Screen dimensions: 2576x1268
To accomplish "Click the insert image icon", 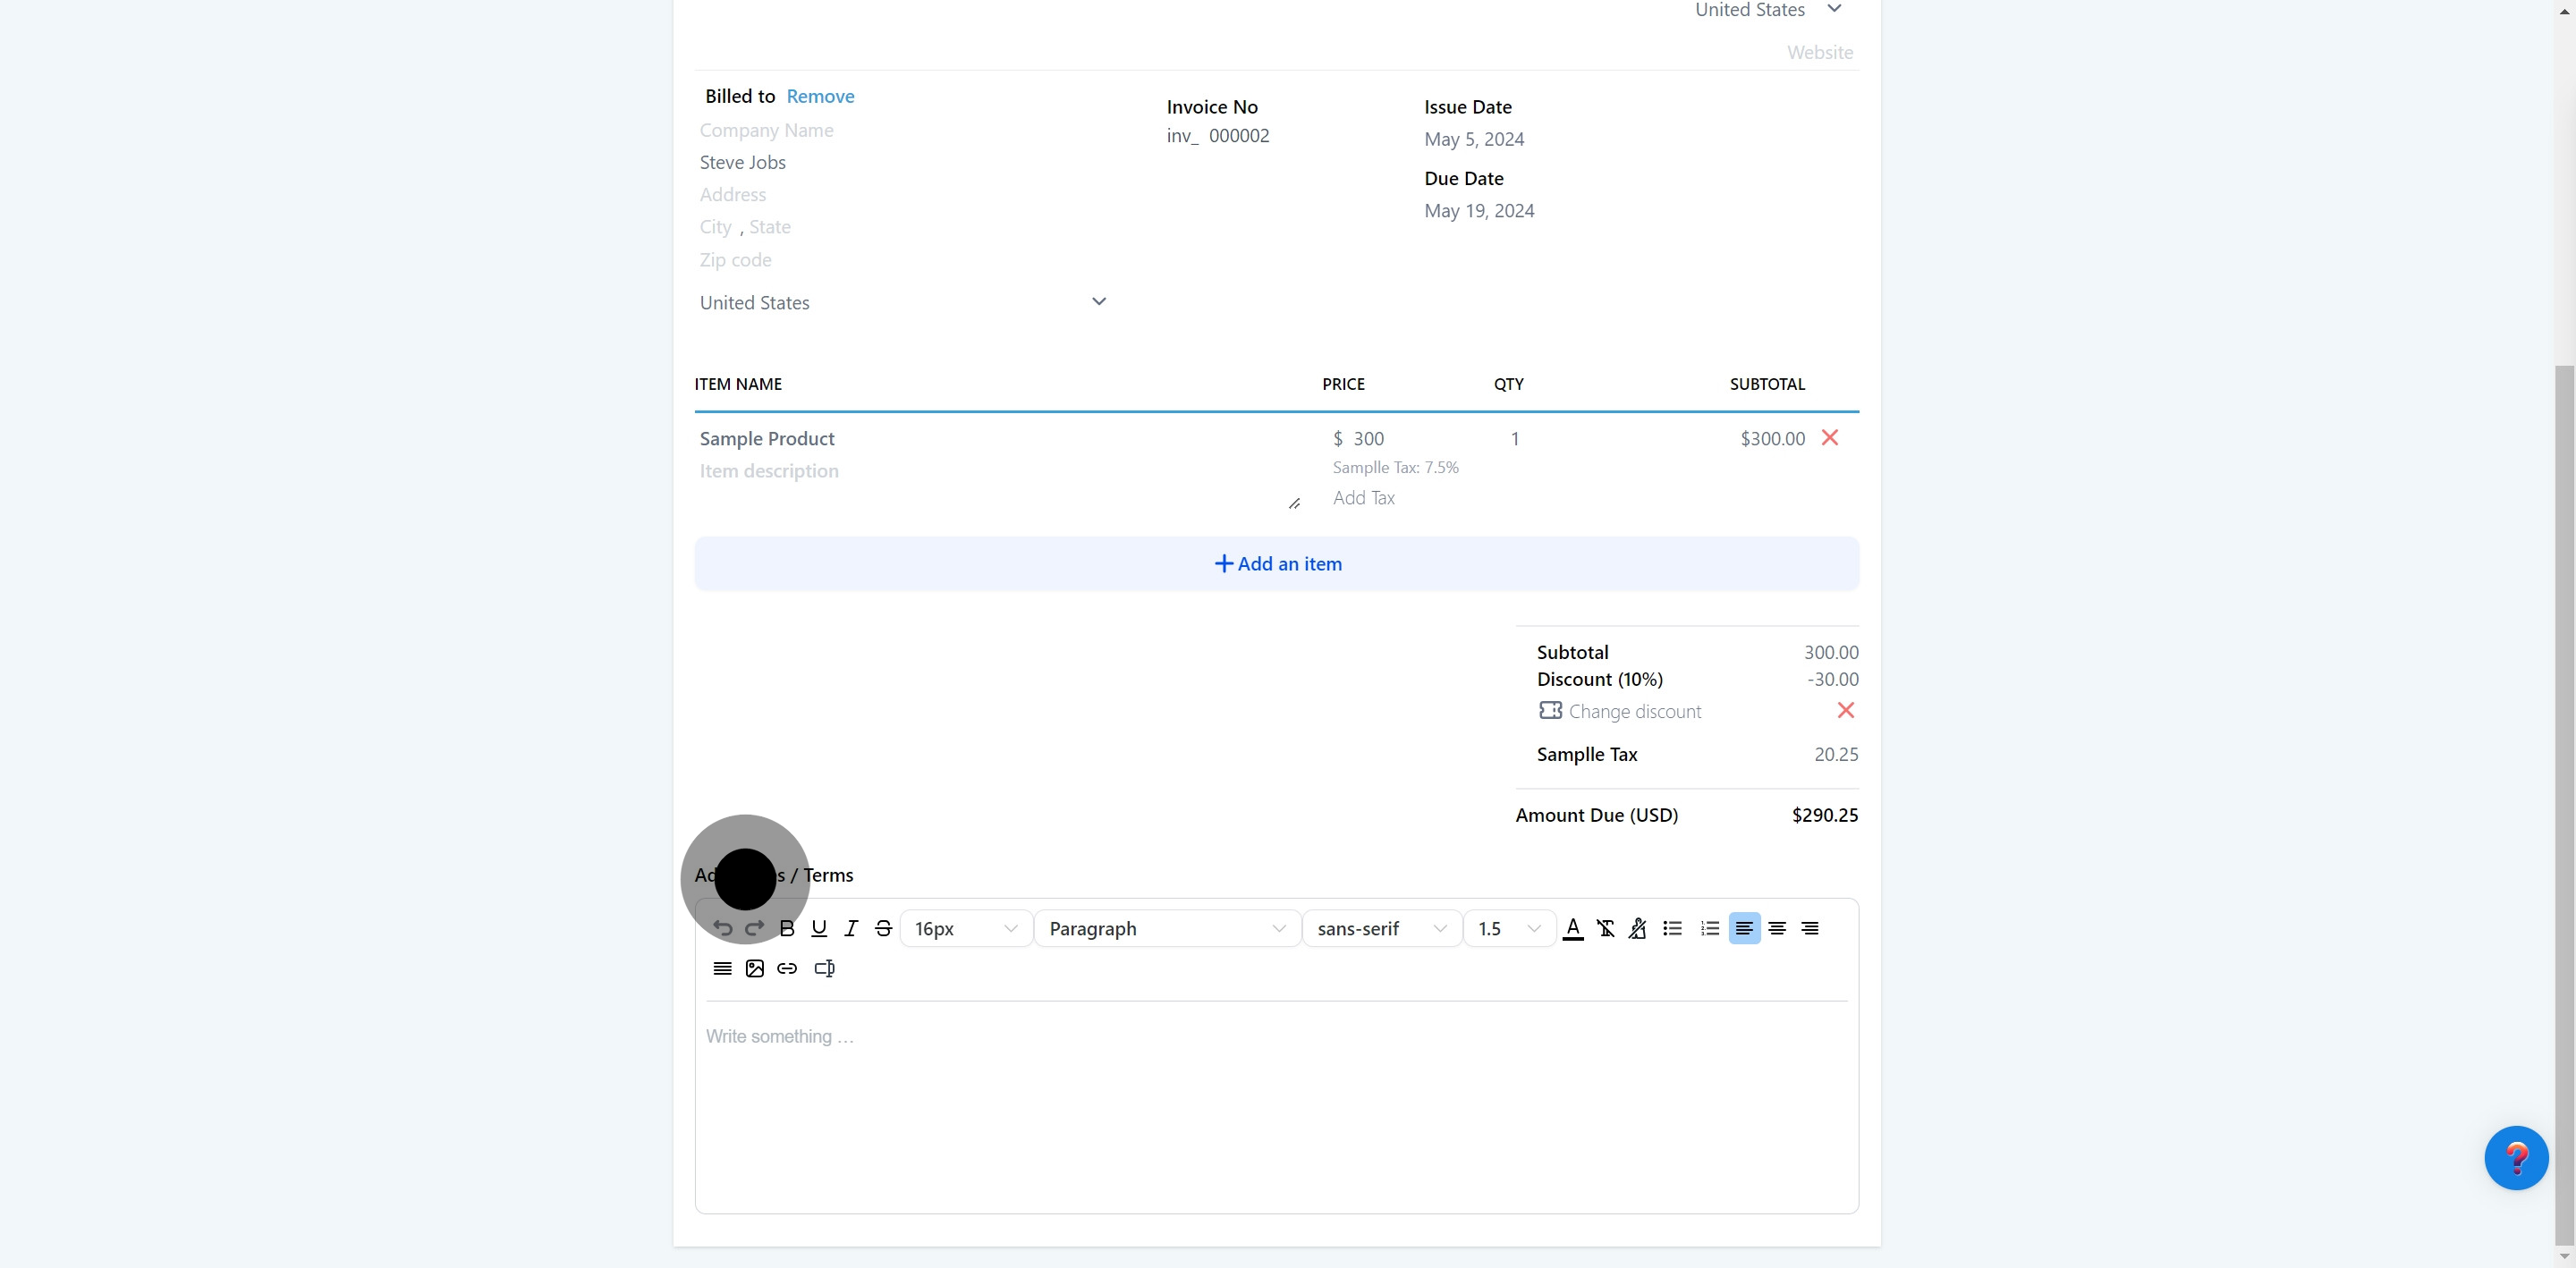I will [755, 968].
